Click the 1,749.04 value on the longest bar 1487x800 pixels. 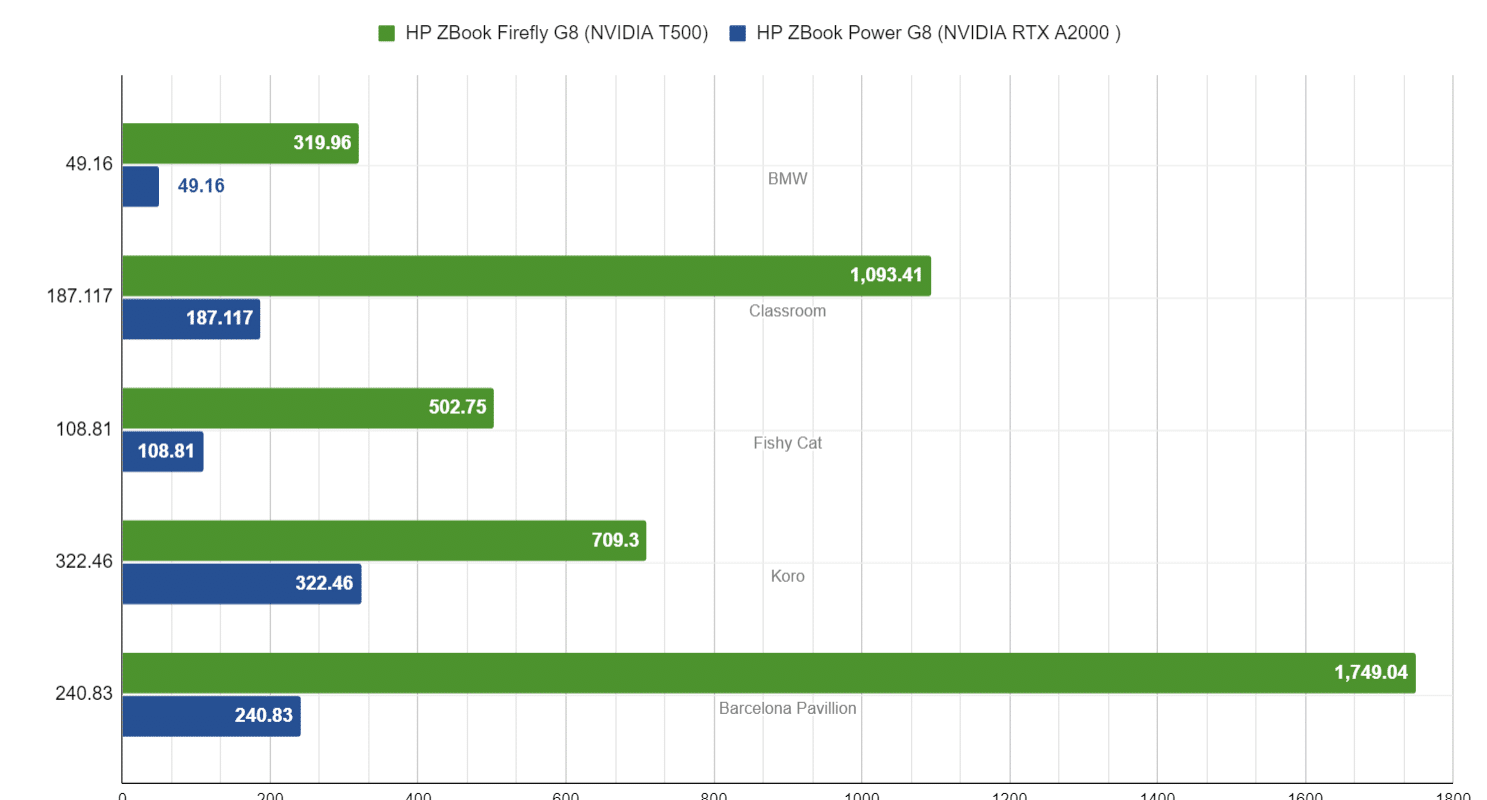(x=1371, y=673)
